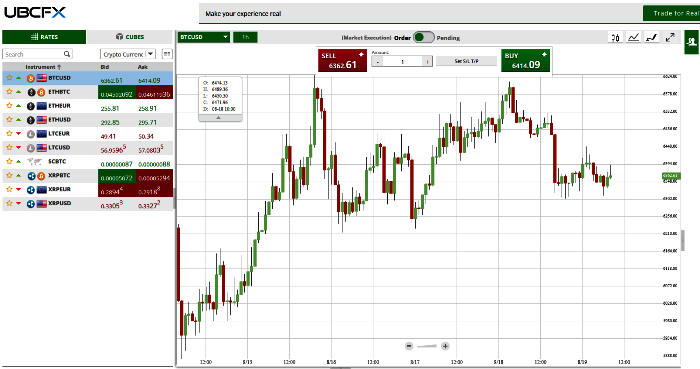This screenshot has height=369, width=700.
Task: Open user account icon at right edge
Action: pyautogui.click(x=692, y=42)
